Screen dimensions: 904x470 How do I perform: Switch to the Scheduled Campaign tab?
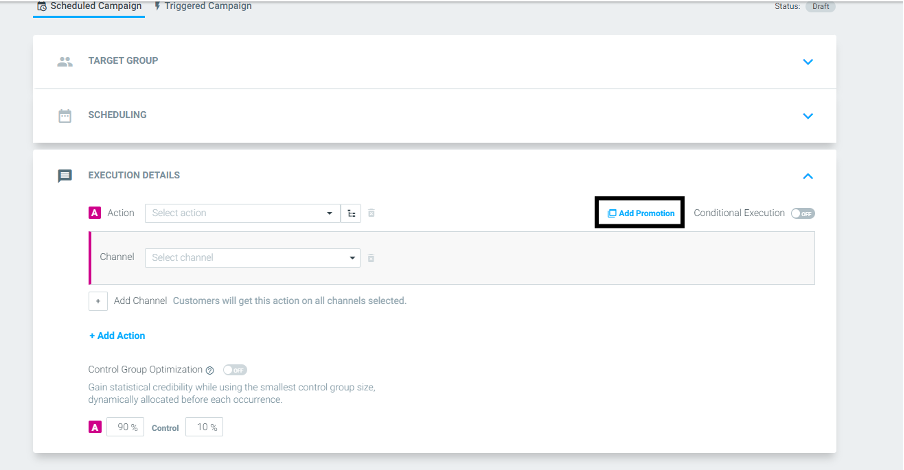pos(89,6)
